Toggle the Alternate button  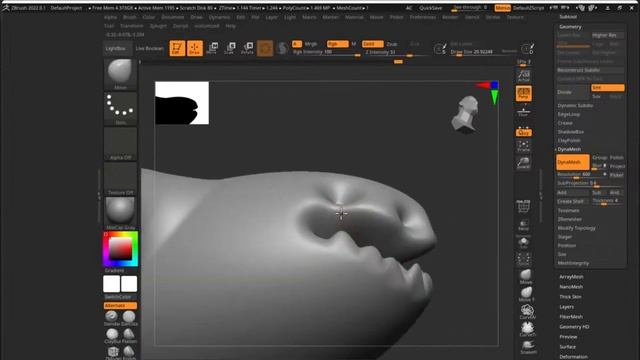(120, 305)
